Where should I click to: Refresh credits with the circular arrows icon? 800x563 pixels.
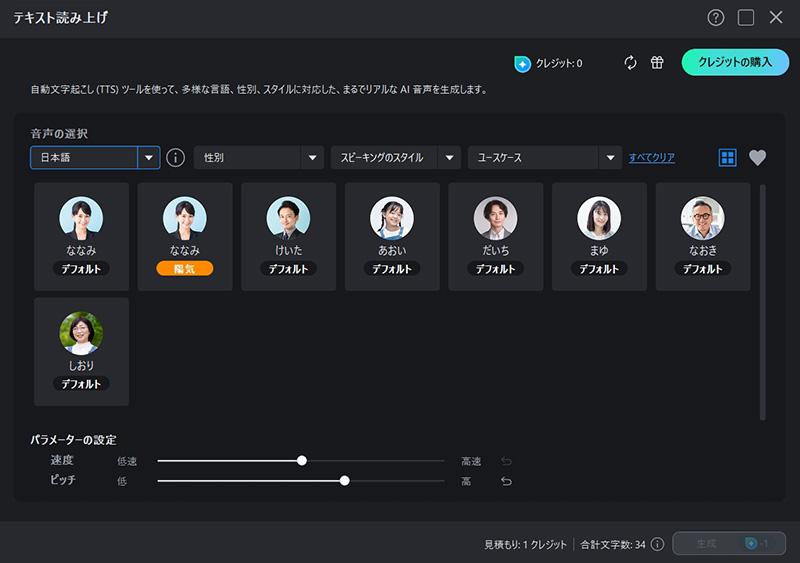[x=631, y=63]
